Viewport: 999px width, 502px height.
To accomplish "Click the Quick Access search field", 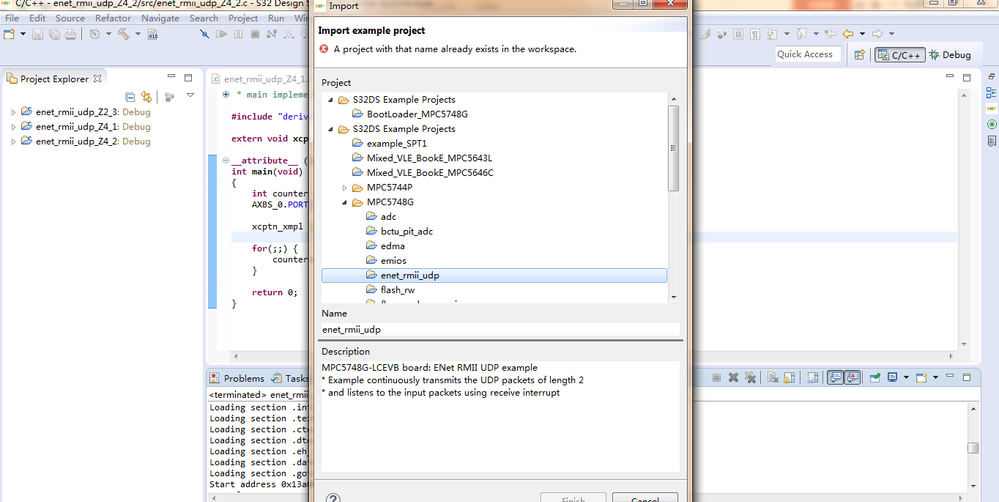I will pos(808,55).
